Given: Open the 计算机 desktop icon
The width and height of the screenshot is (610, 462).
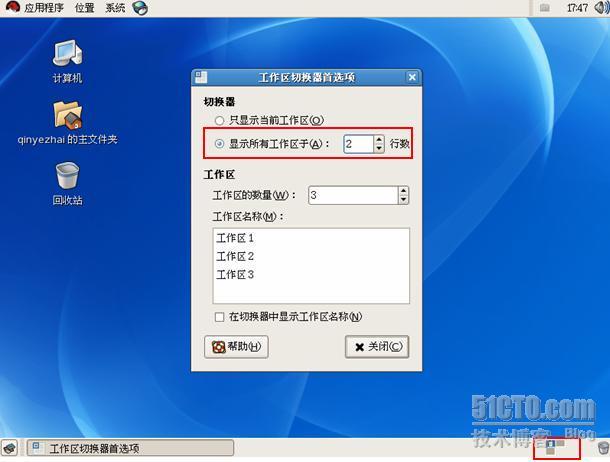Looking at the screenshot, I should pos(68,61).
